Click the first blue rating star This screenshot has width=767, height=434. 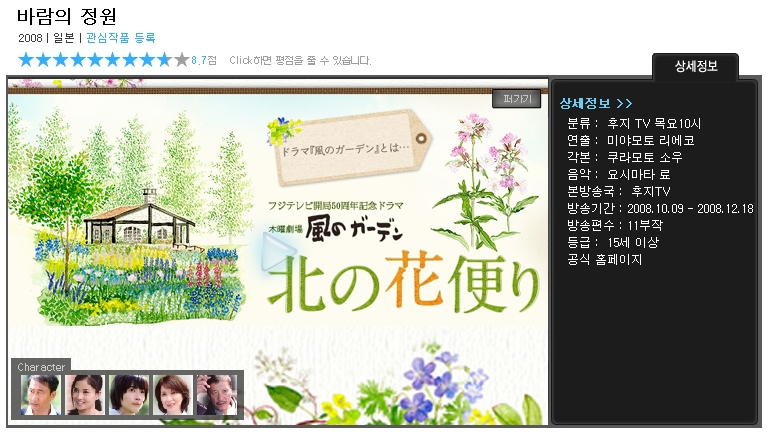(x=26, y=60)
